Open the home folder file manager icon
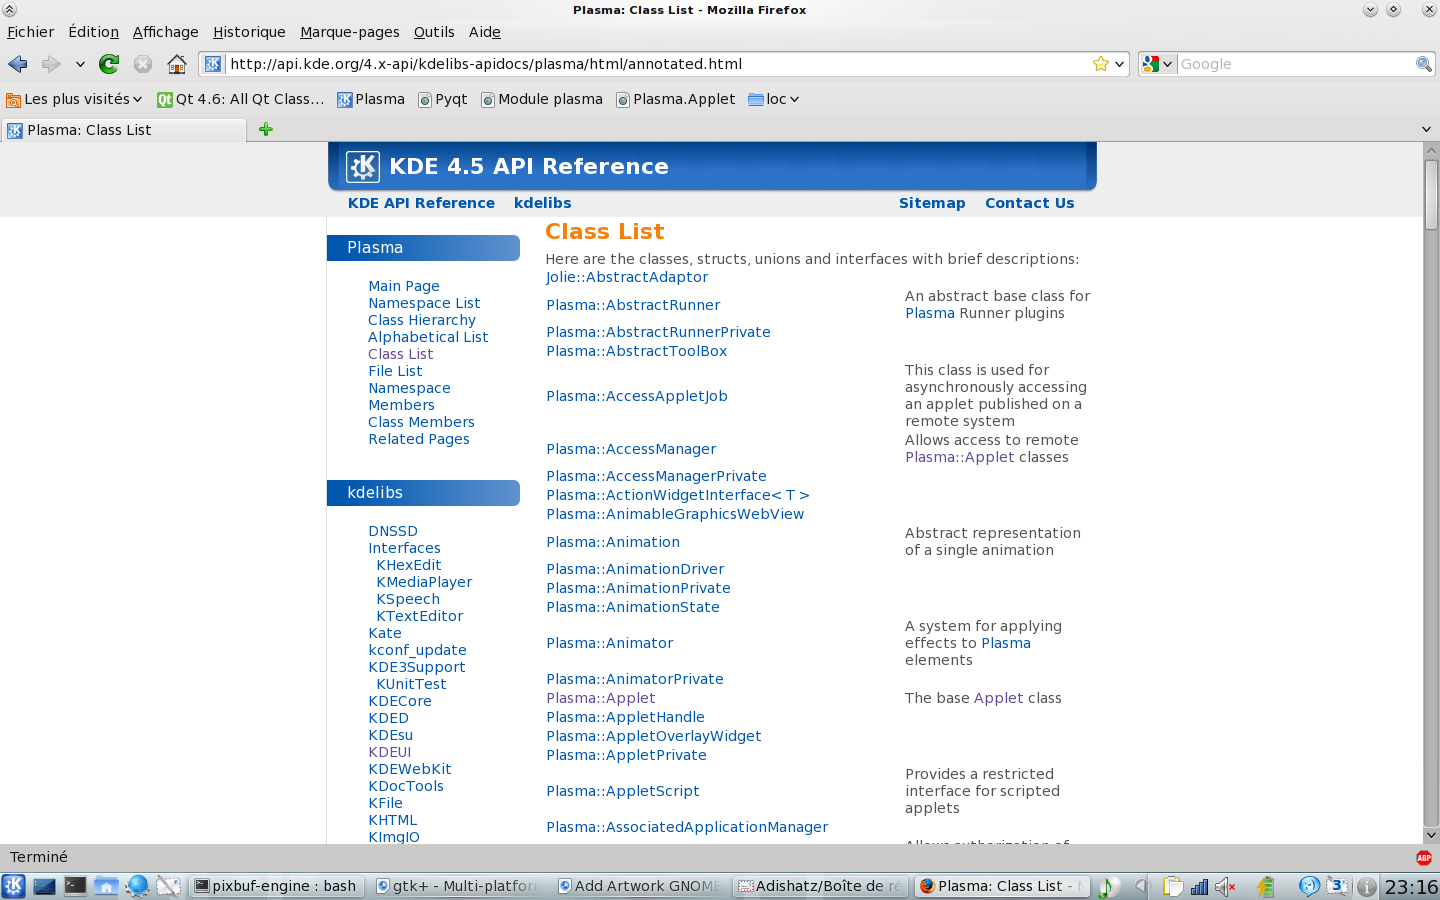Viewport: 1440px width, 900px height. tap(106, 886)
